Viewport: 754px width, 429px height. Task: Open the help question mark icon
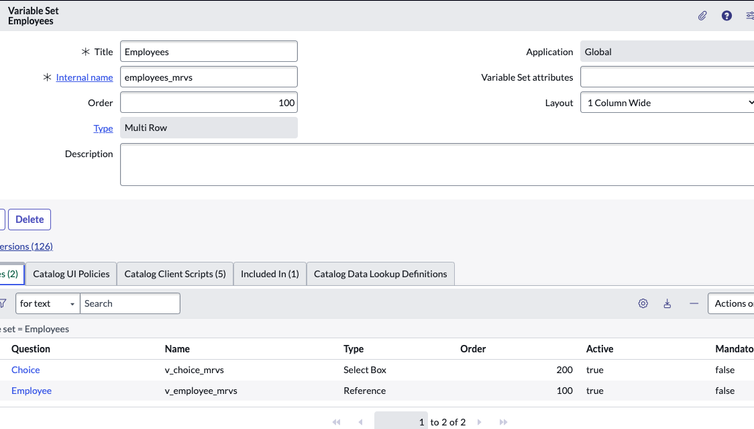click(727, 16)
